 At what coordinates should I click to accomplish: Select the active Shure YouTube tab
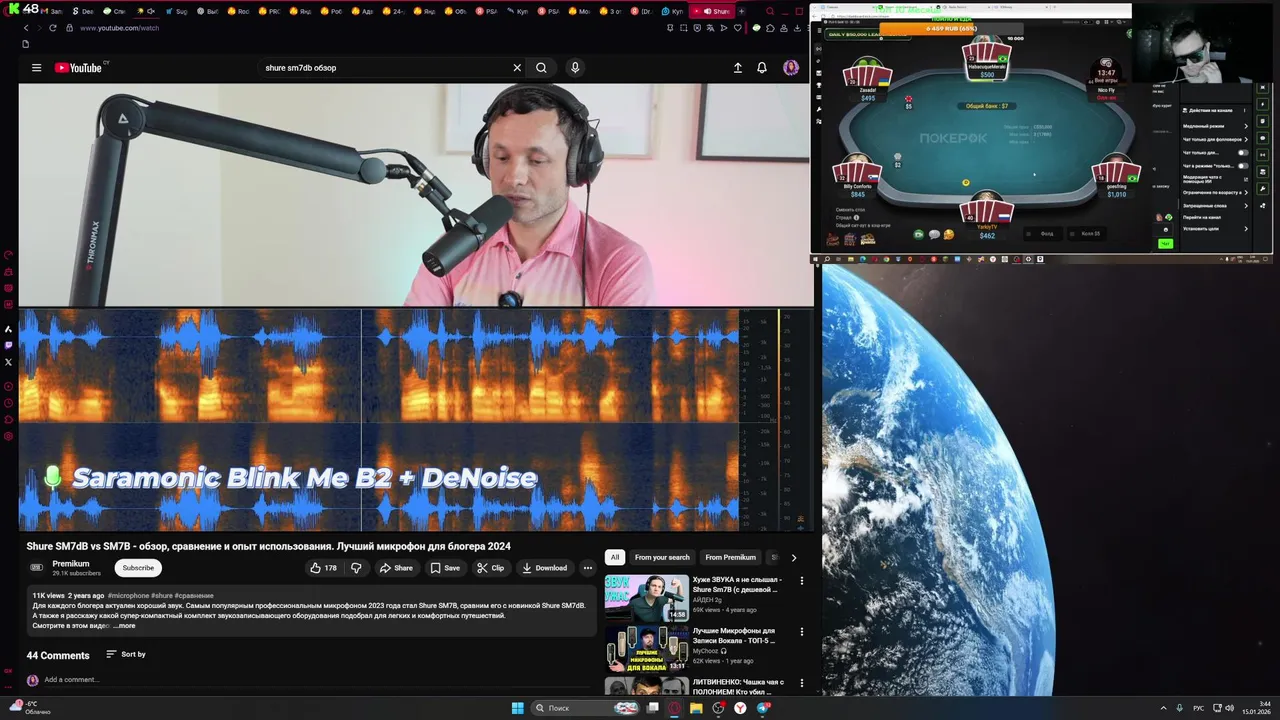[x=714, y=11]
